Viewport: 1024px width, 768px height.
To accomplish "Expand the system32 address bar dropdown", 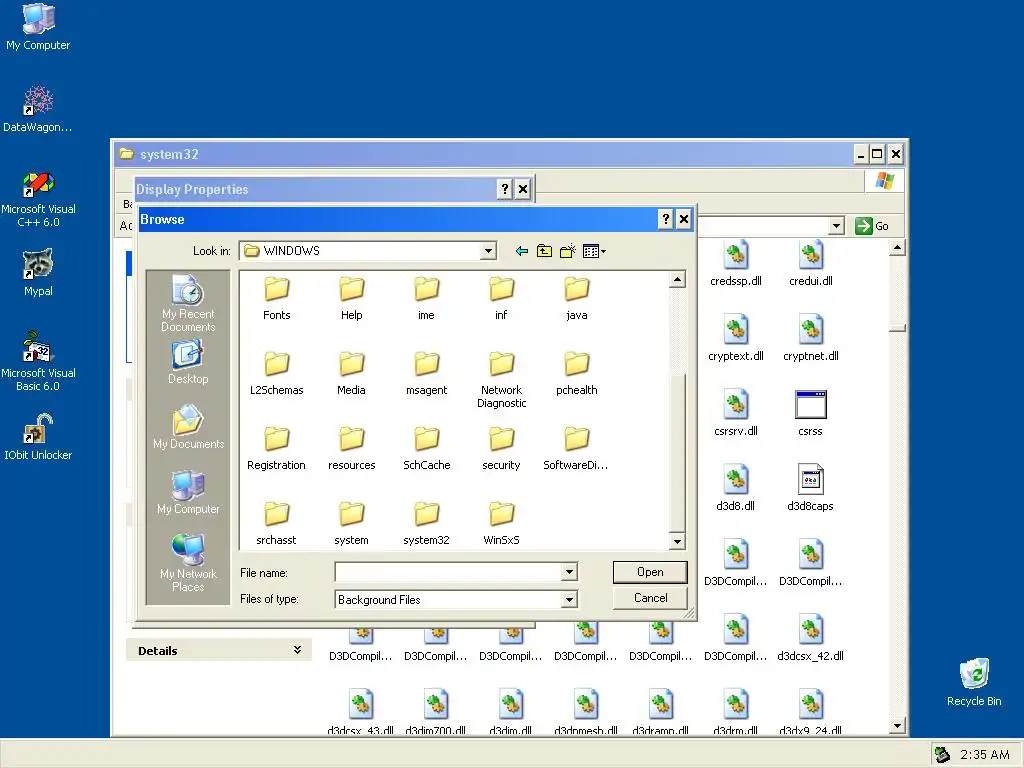I will point(836,226).
